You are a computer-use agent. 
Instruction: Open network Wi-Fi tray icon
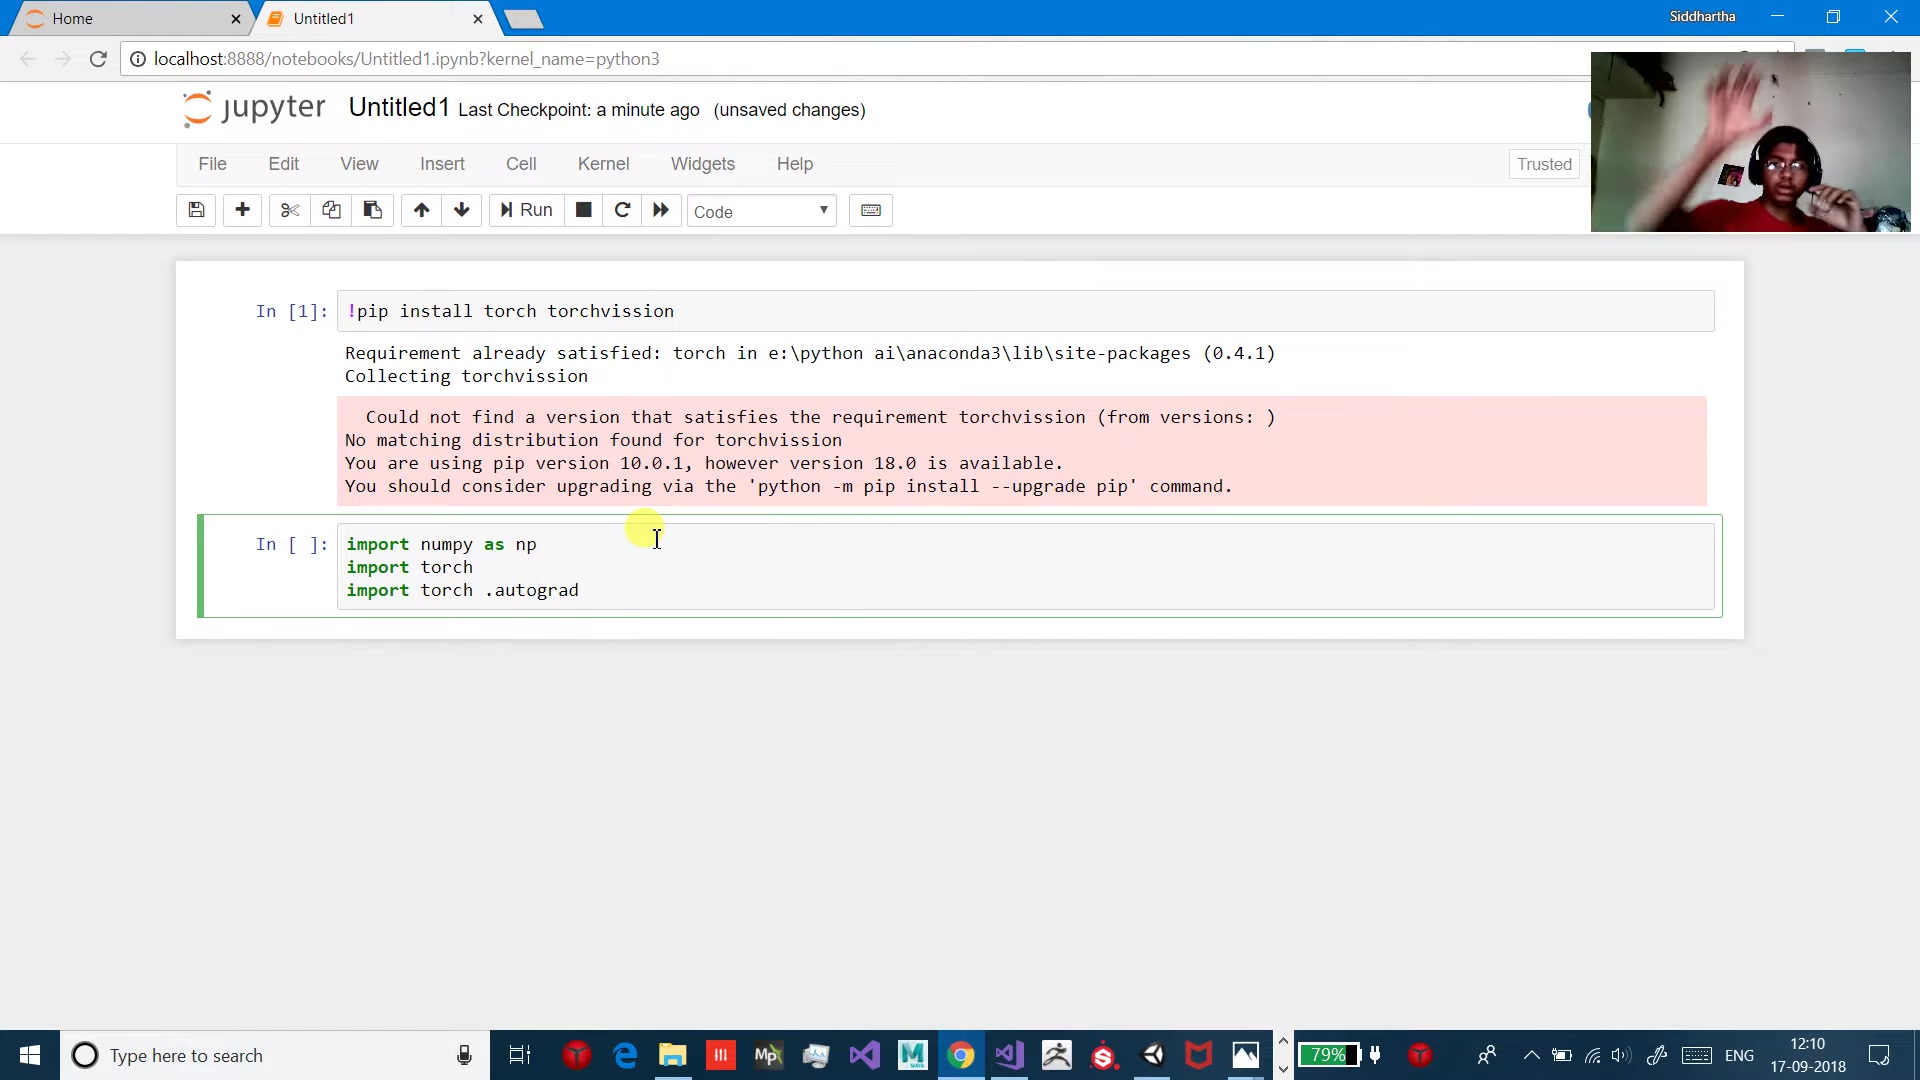click(x=1593, y=1055)
